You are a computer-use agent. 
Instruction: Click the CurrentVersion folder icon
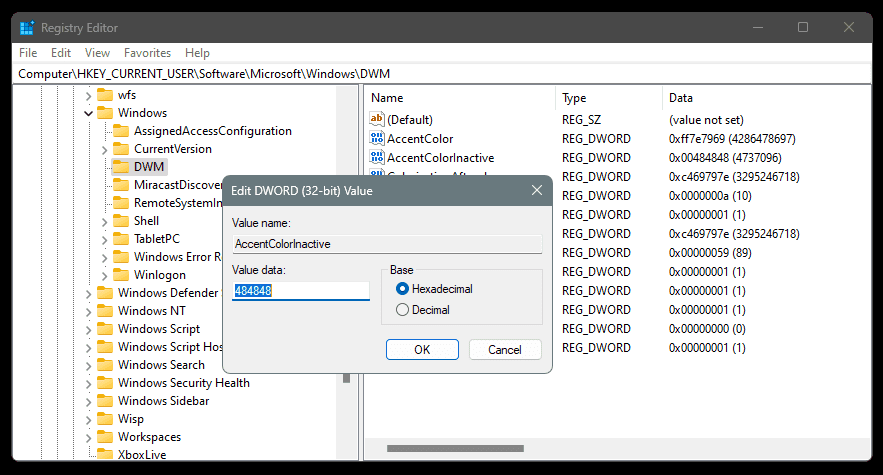coord(121,149)
